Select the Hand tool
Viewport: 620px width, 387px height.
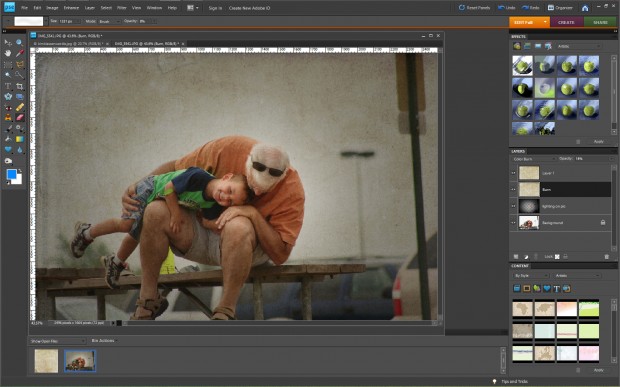point(8,53)
